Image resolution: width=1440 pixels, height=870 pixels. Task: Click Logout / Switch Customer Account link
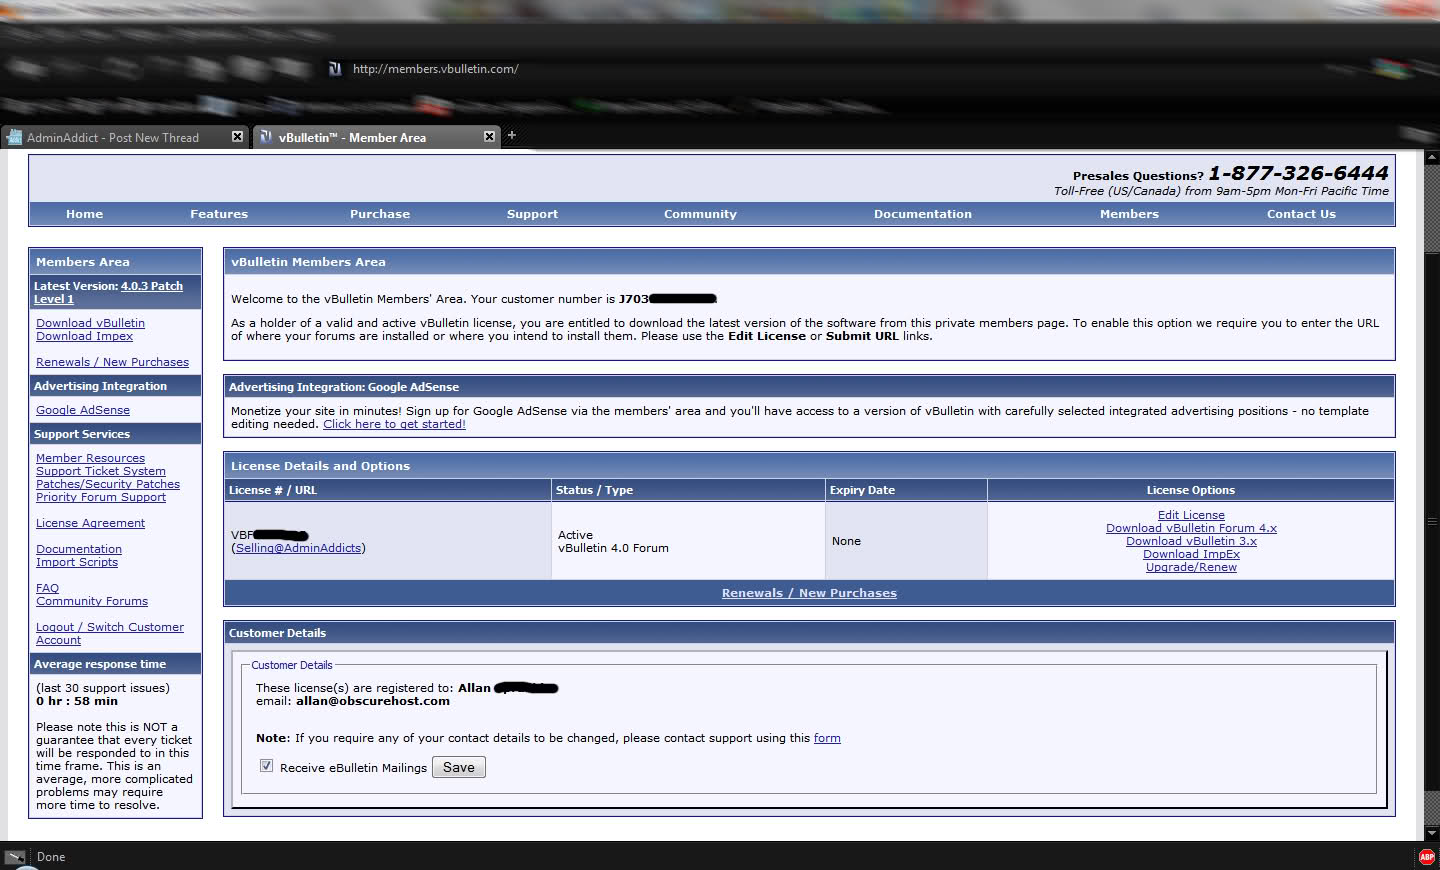110,633
